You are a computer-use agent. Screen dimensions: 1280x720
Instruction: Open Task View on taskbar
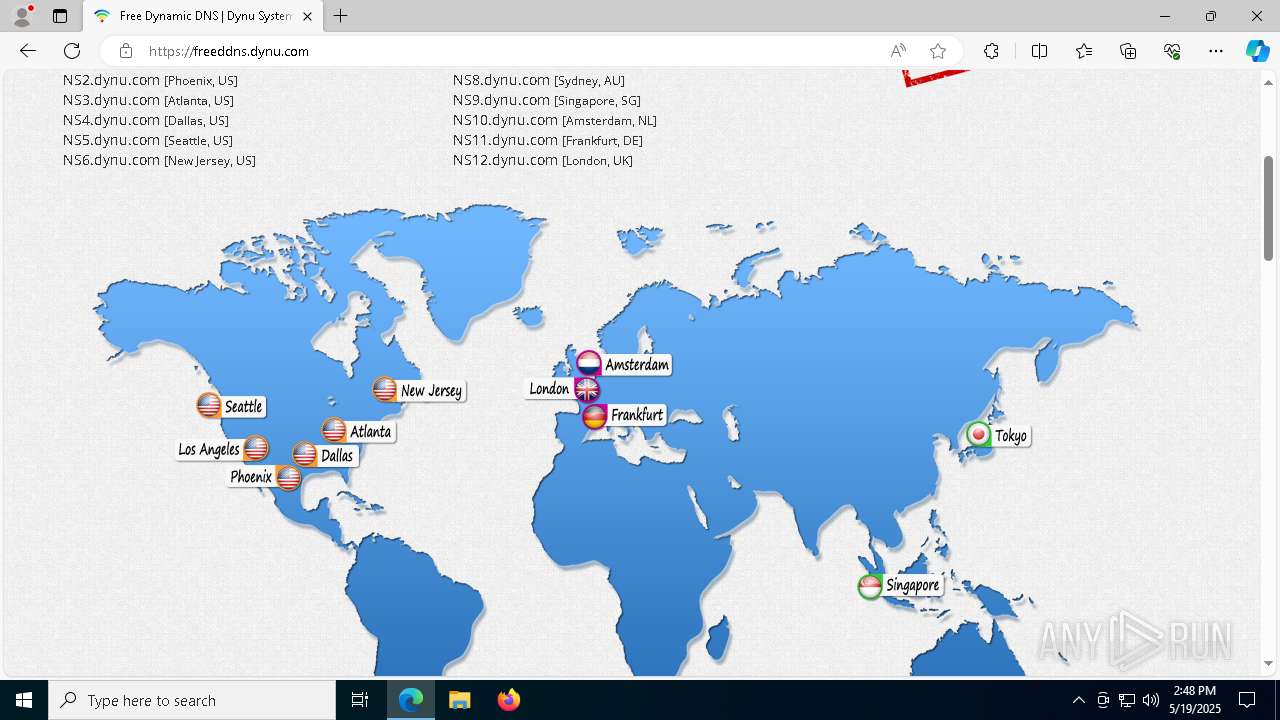click(x=360, y=700)
